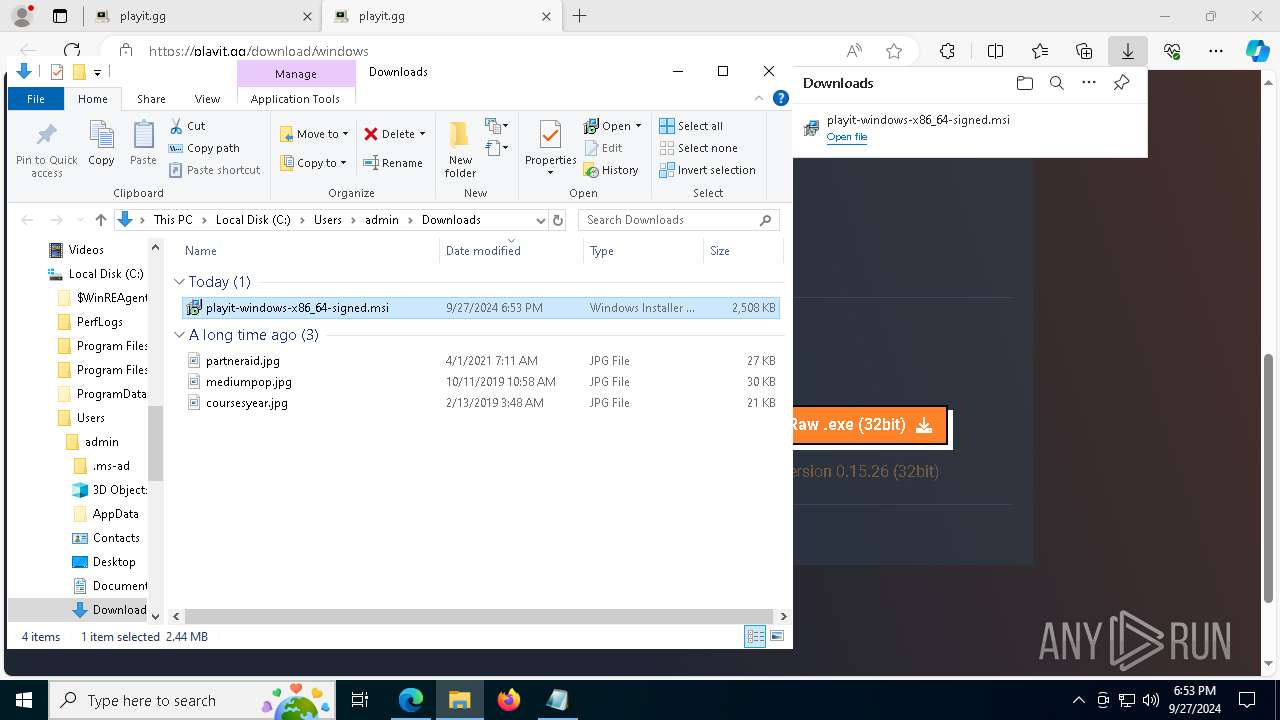Open the Edge Favorites icon
The image size is (1280, 720).
click(x=1040, y=51)
